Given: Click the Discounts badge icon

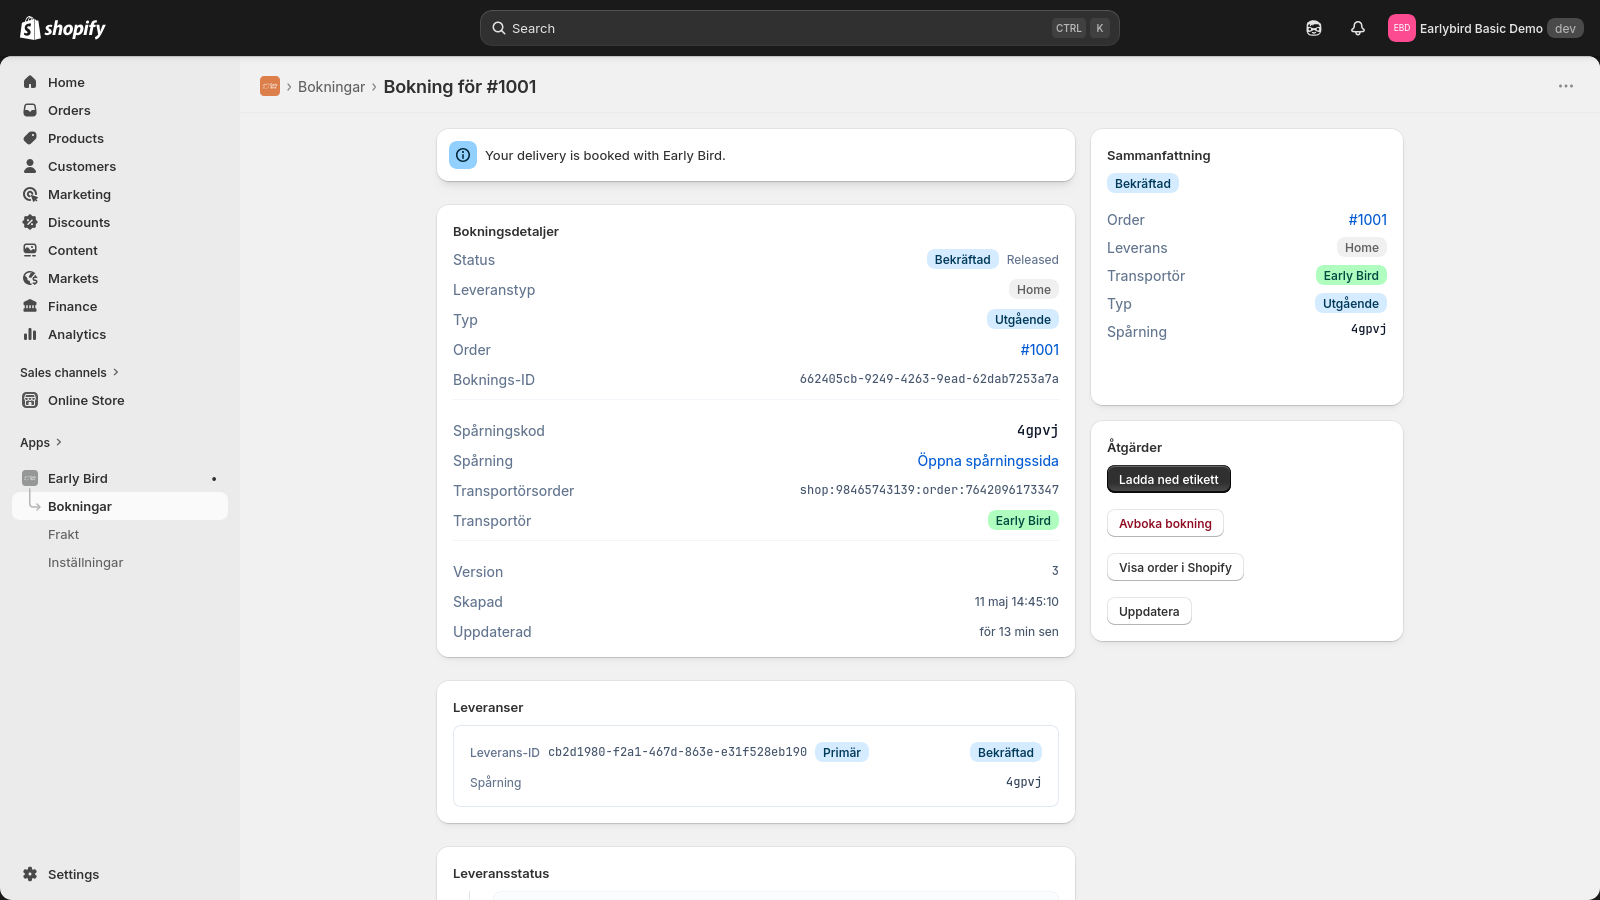Looking at the screenshot, I should (30, 222).
